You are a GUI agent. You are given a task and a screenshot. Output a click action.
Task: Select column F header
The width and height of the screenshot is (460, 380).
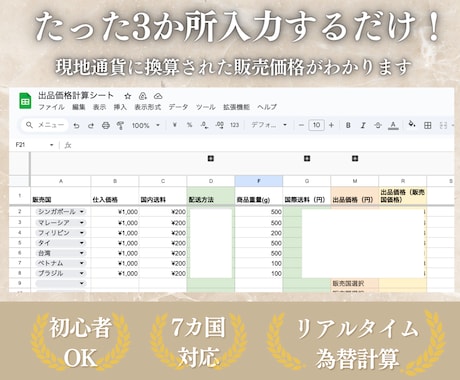pyautogui.click(x=259, y=181)
